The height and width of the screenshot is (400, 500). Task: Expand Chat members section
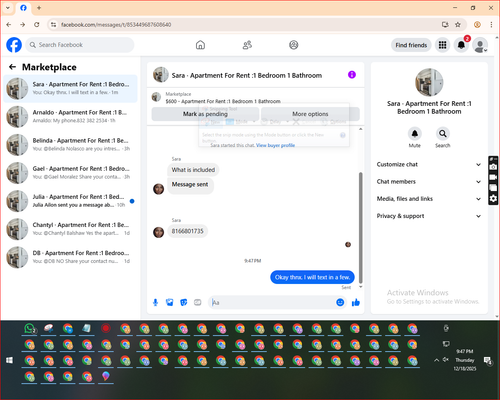(429, 182)
